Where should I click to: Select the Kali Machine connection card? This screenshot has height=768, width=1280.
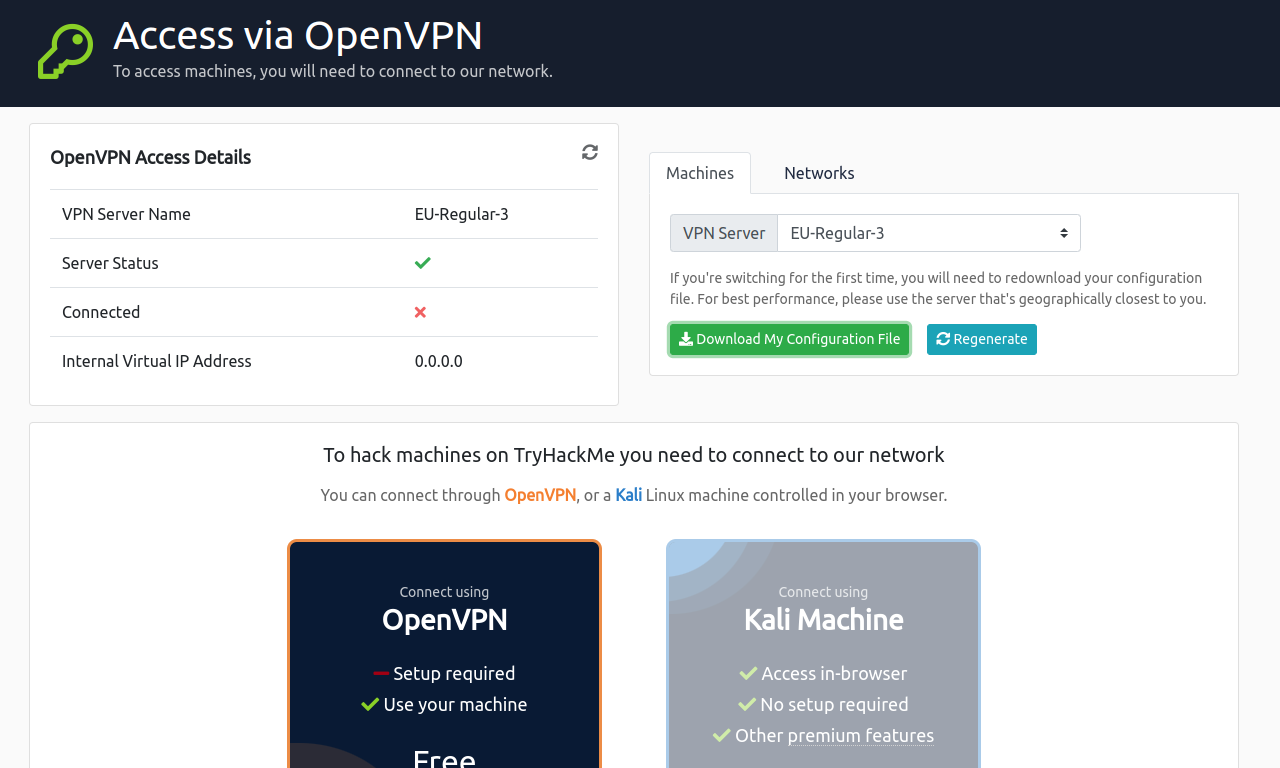[x=823, y=655]
